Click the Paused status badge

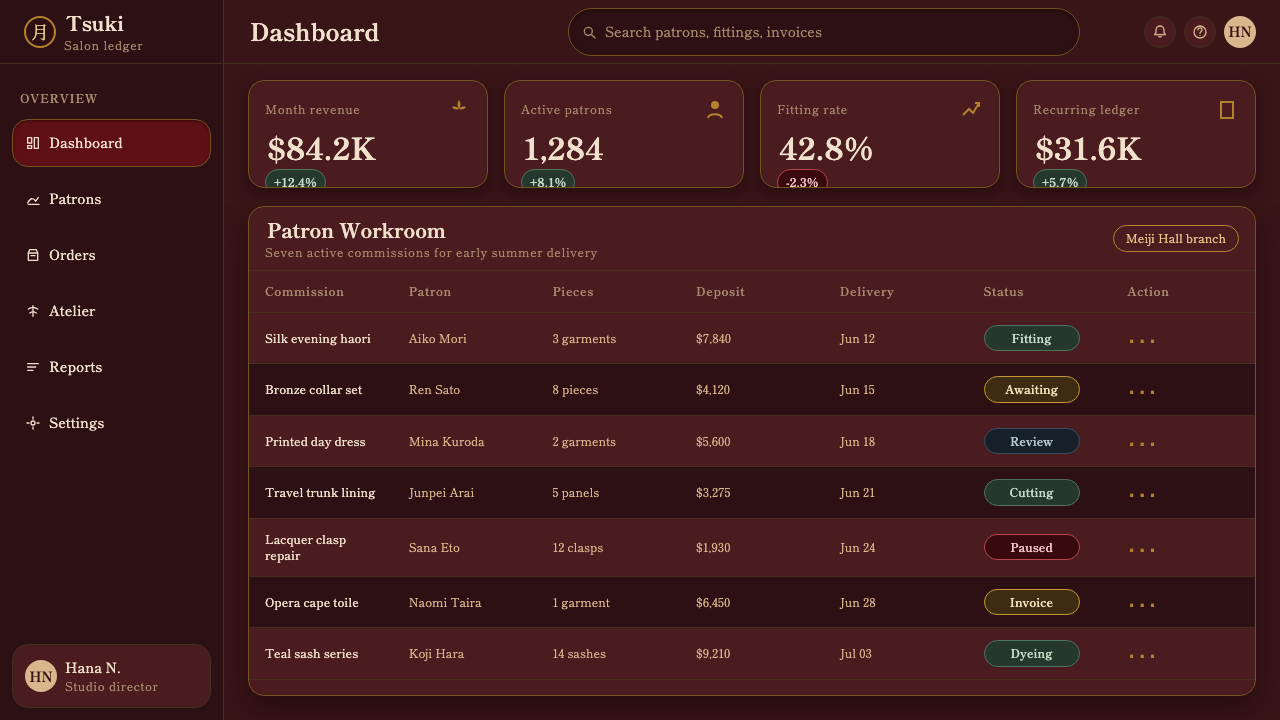tap(1031, 547)
